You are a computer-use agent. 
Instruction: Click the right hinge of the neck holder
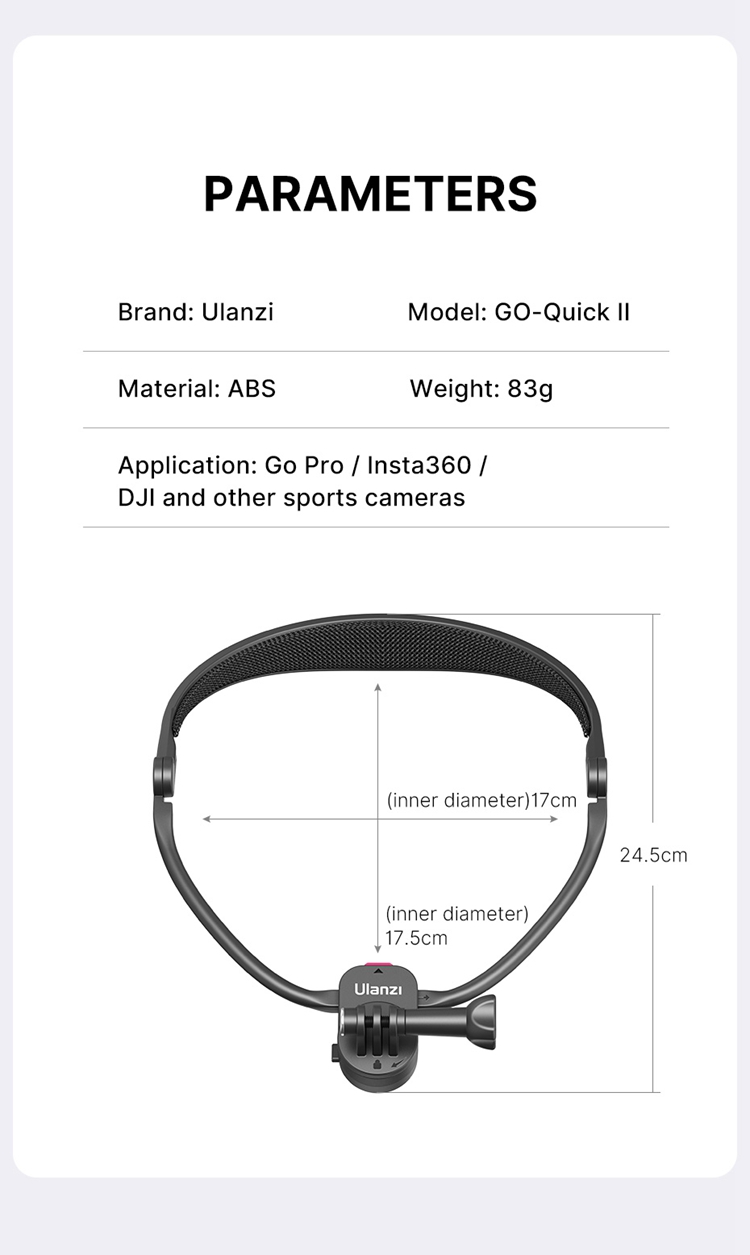coord(598,776)
